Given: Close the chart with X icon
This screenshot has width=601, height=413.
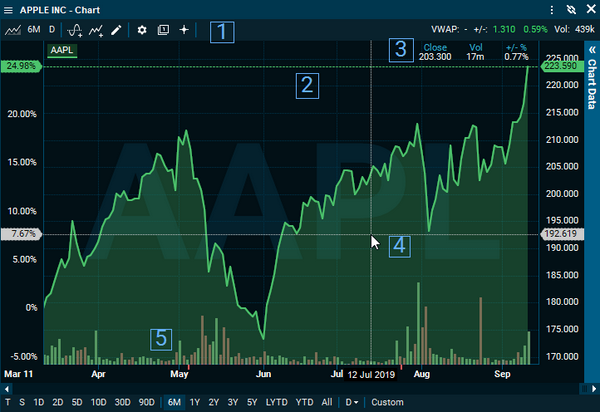Looking at the screenshot, I should point(591,9).
